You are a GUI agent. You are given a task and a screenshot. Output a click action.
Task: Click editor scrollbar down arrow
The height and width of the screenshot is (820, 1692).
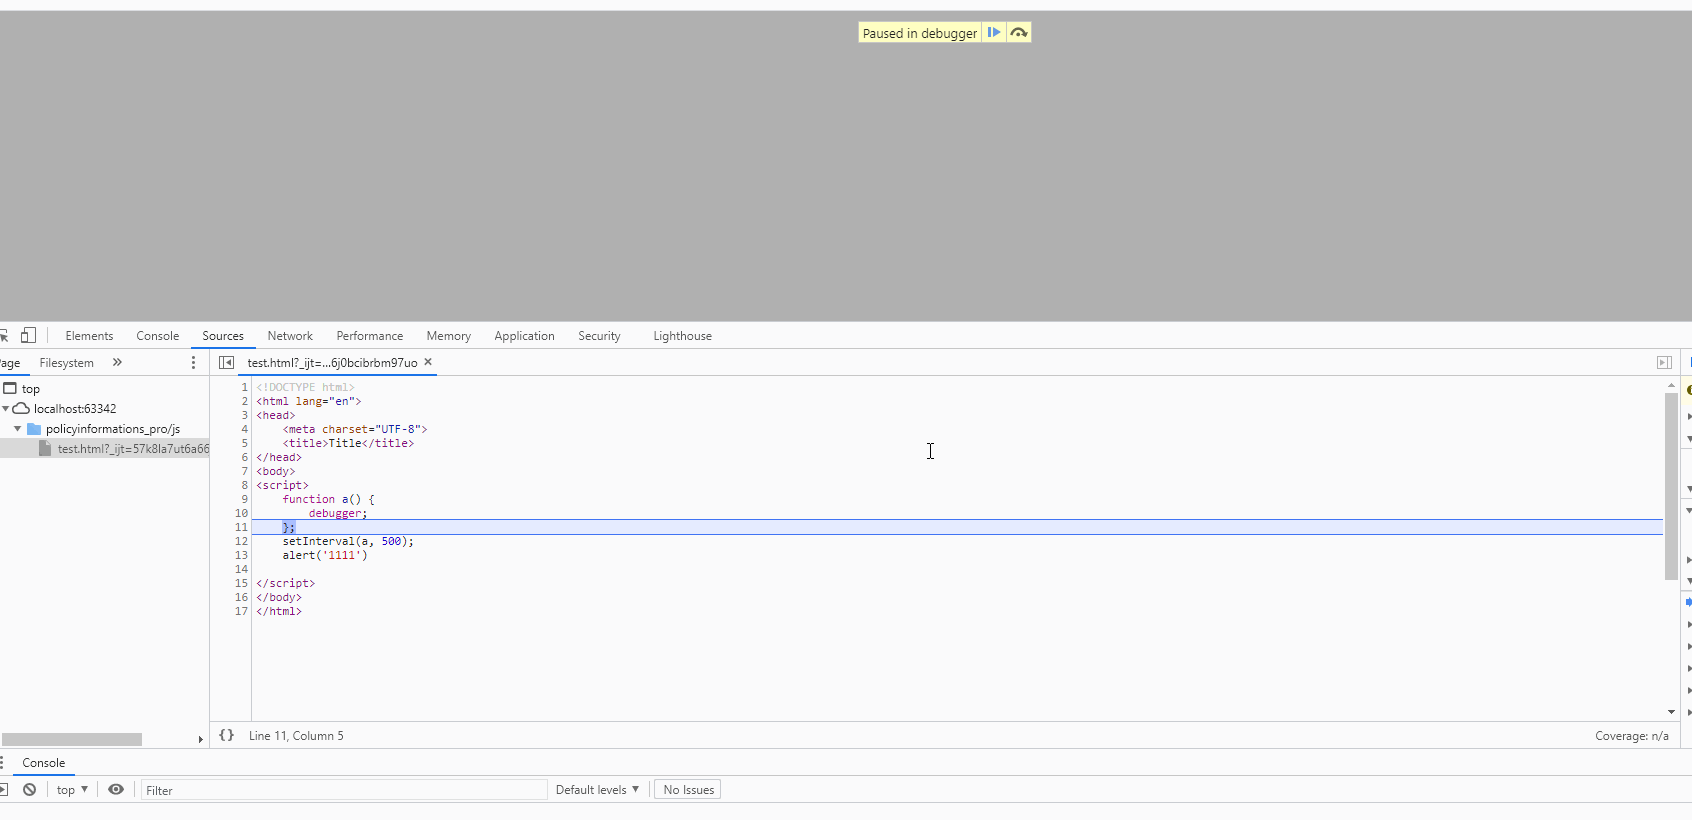click(x=1671, y=712)
